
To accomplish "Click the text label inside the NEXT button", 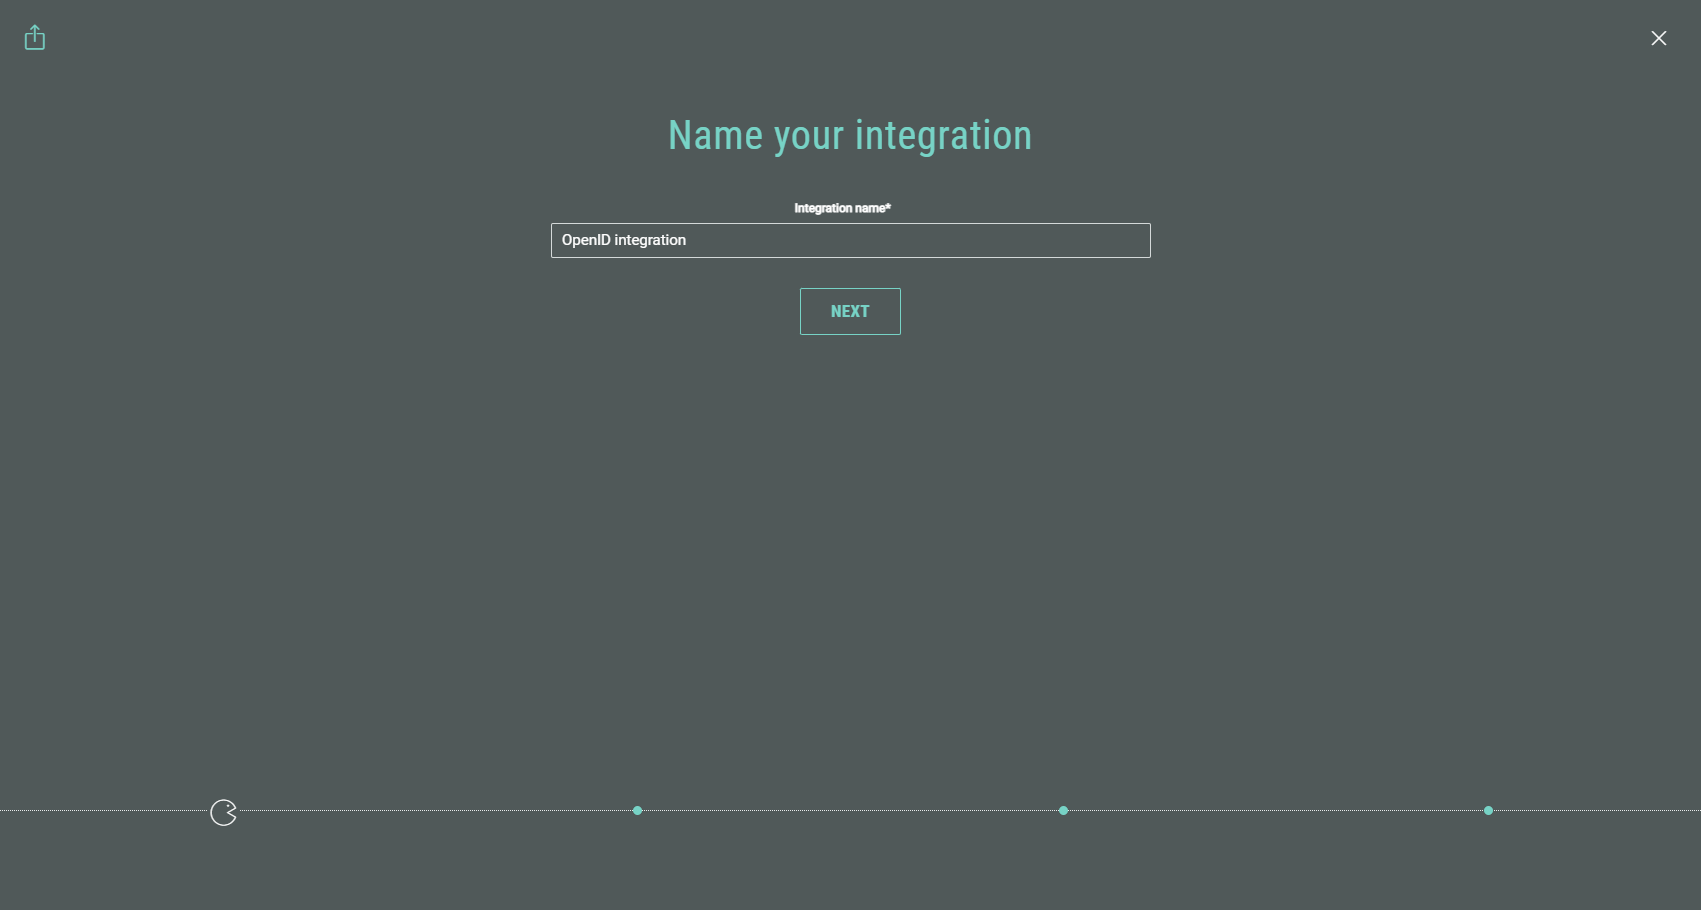I will [x=850, y=311].
